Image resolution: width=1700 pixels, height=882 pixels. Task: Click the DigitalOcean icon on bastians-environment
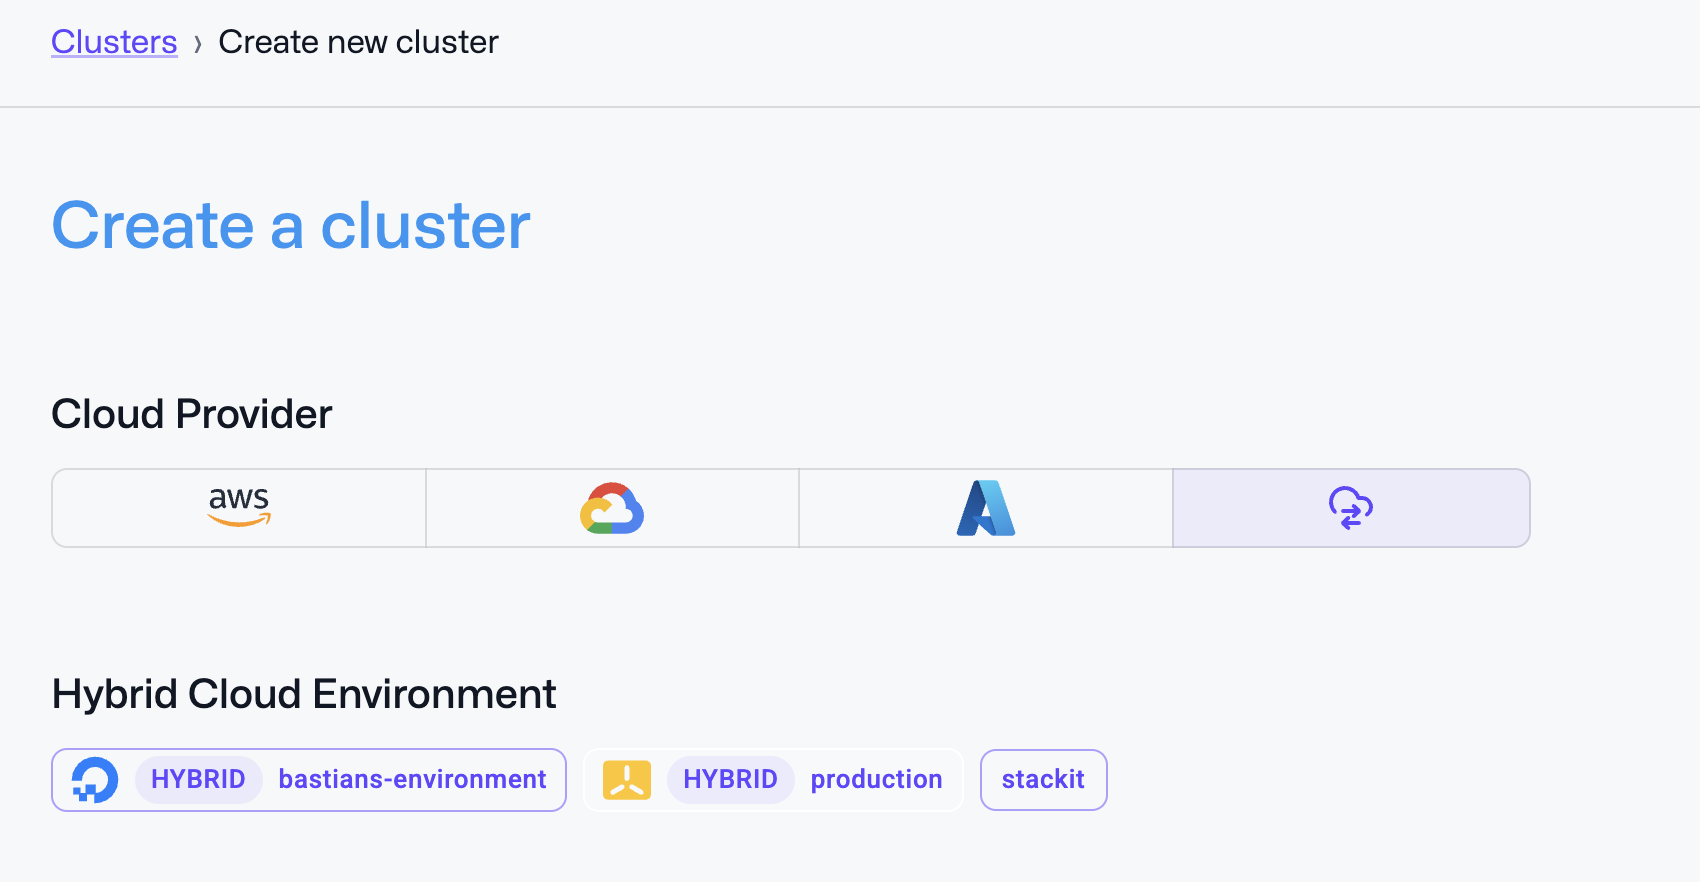click(94, 779)
